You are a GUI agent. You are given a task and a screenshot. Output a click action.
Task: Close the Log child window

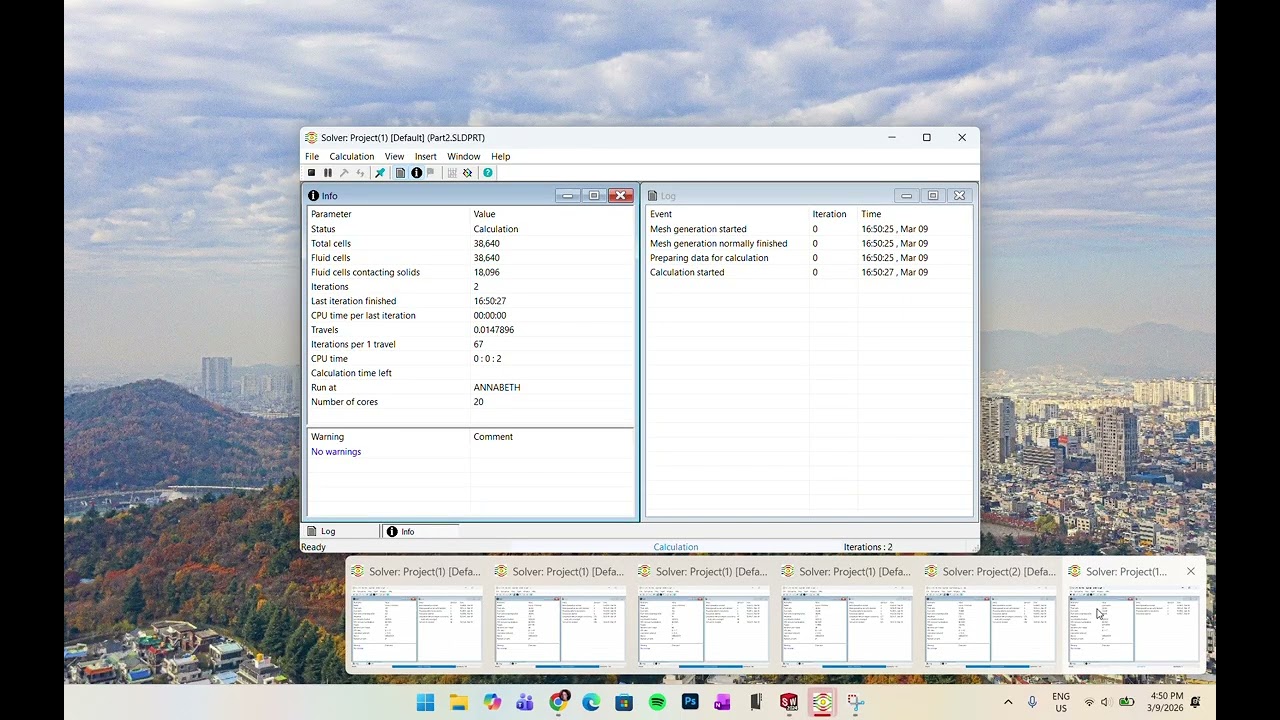click(x=959, y=196)
